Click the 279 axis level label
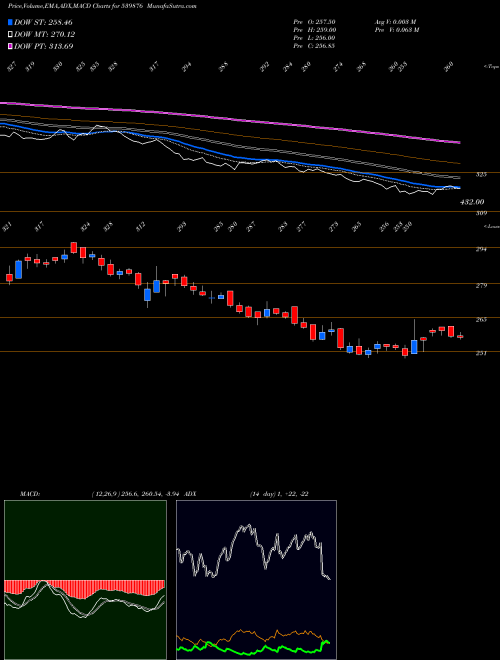 [x=481, y=285]
